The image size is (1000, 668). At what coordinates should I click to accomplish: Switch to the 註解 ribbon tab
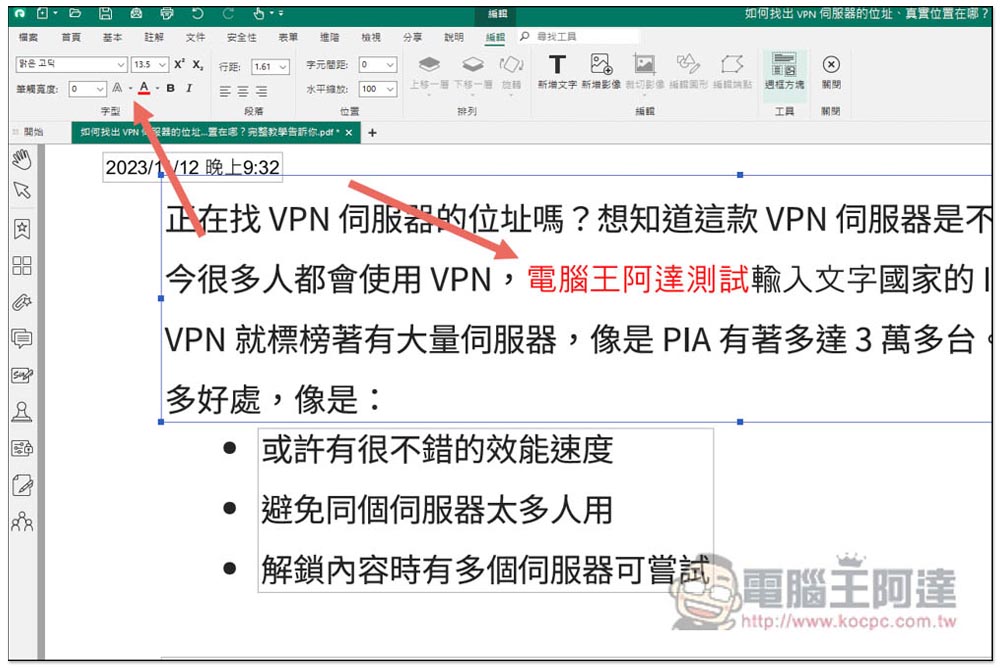pos(154,37)
